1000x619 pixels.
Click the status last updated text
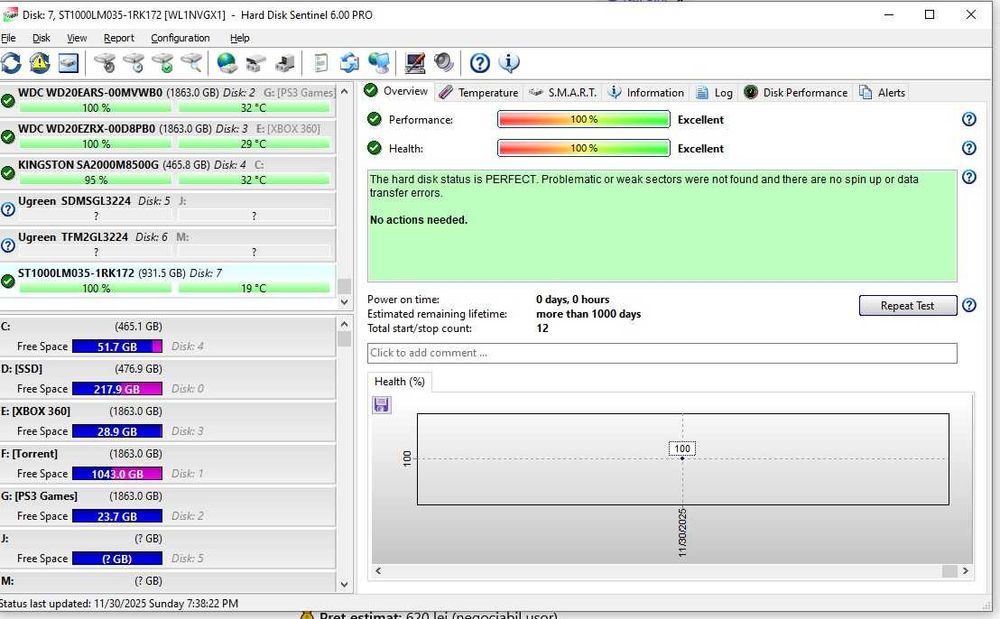pyautogui.click(x=119, y=603)
